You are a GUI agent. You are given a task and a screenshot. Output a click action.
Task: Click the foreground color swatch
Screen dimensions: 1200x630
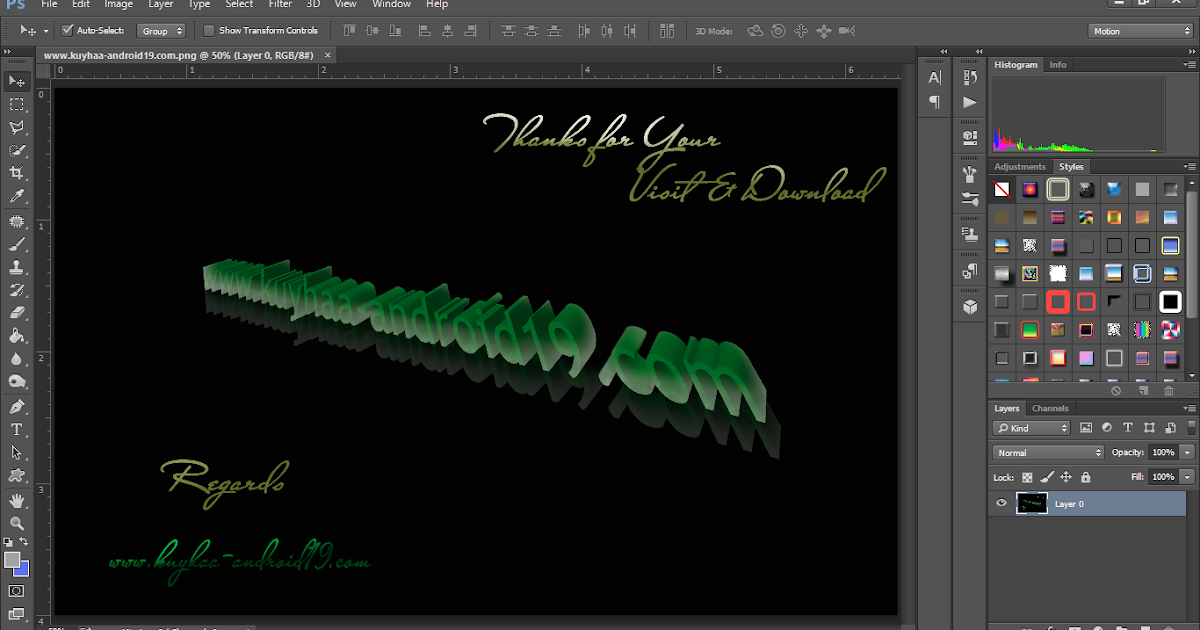click(x=12, y=560)
